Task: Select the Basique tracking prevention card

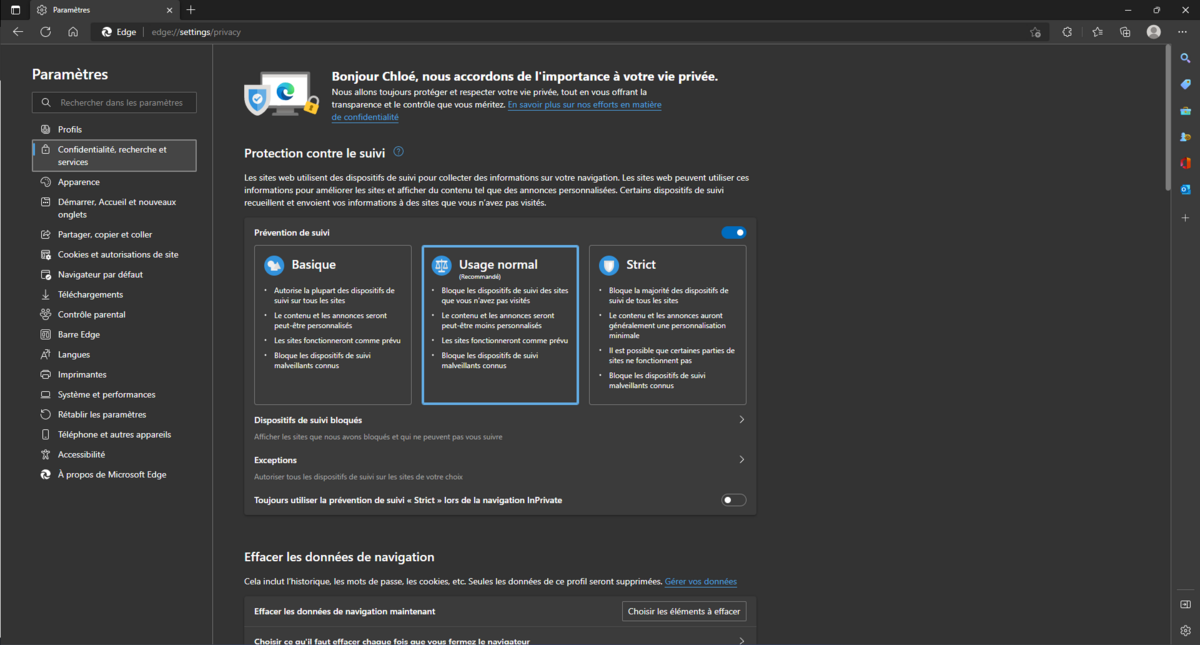Action: tap(333, 325)
